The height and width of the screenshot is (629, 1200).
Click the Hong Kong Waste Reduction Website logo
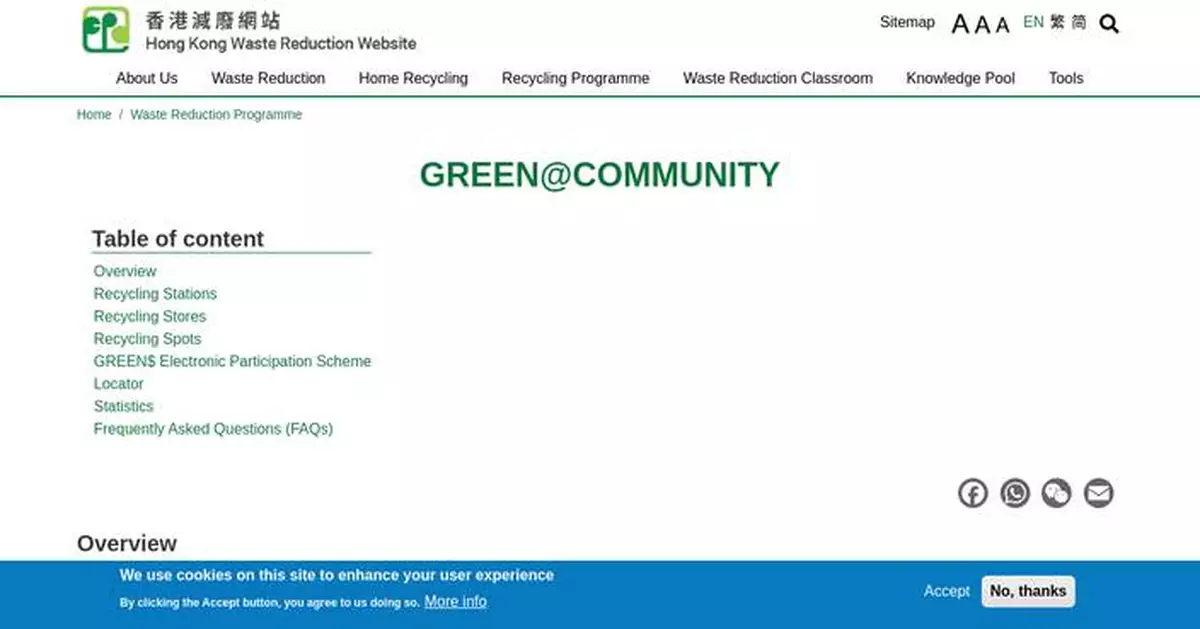(x=104, y=29)
